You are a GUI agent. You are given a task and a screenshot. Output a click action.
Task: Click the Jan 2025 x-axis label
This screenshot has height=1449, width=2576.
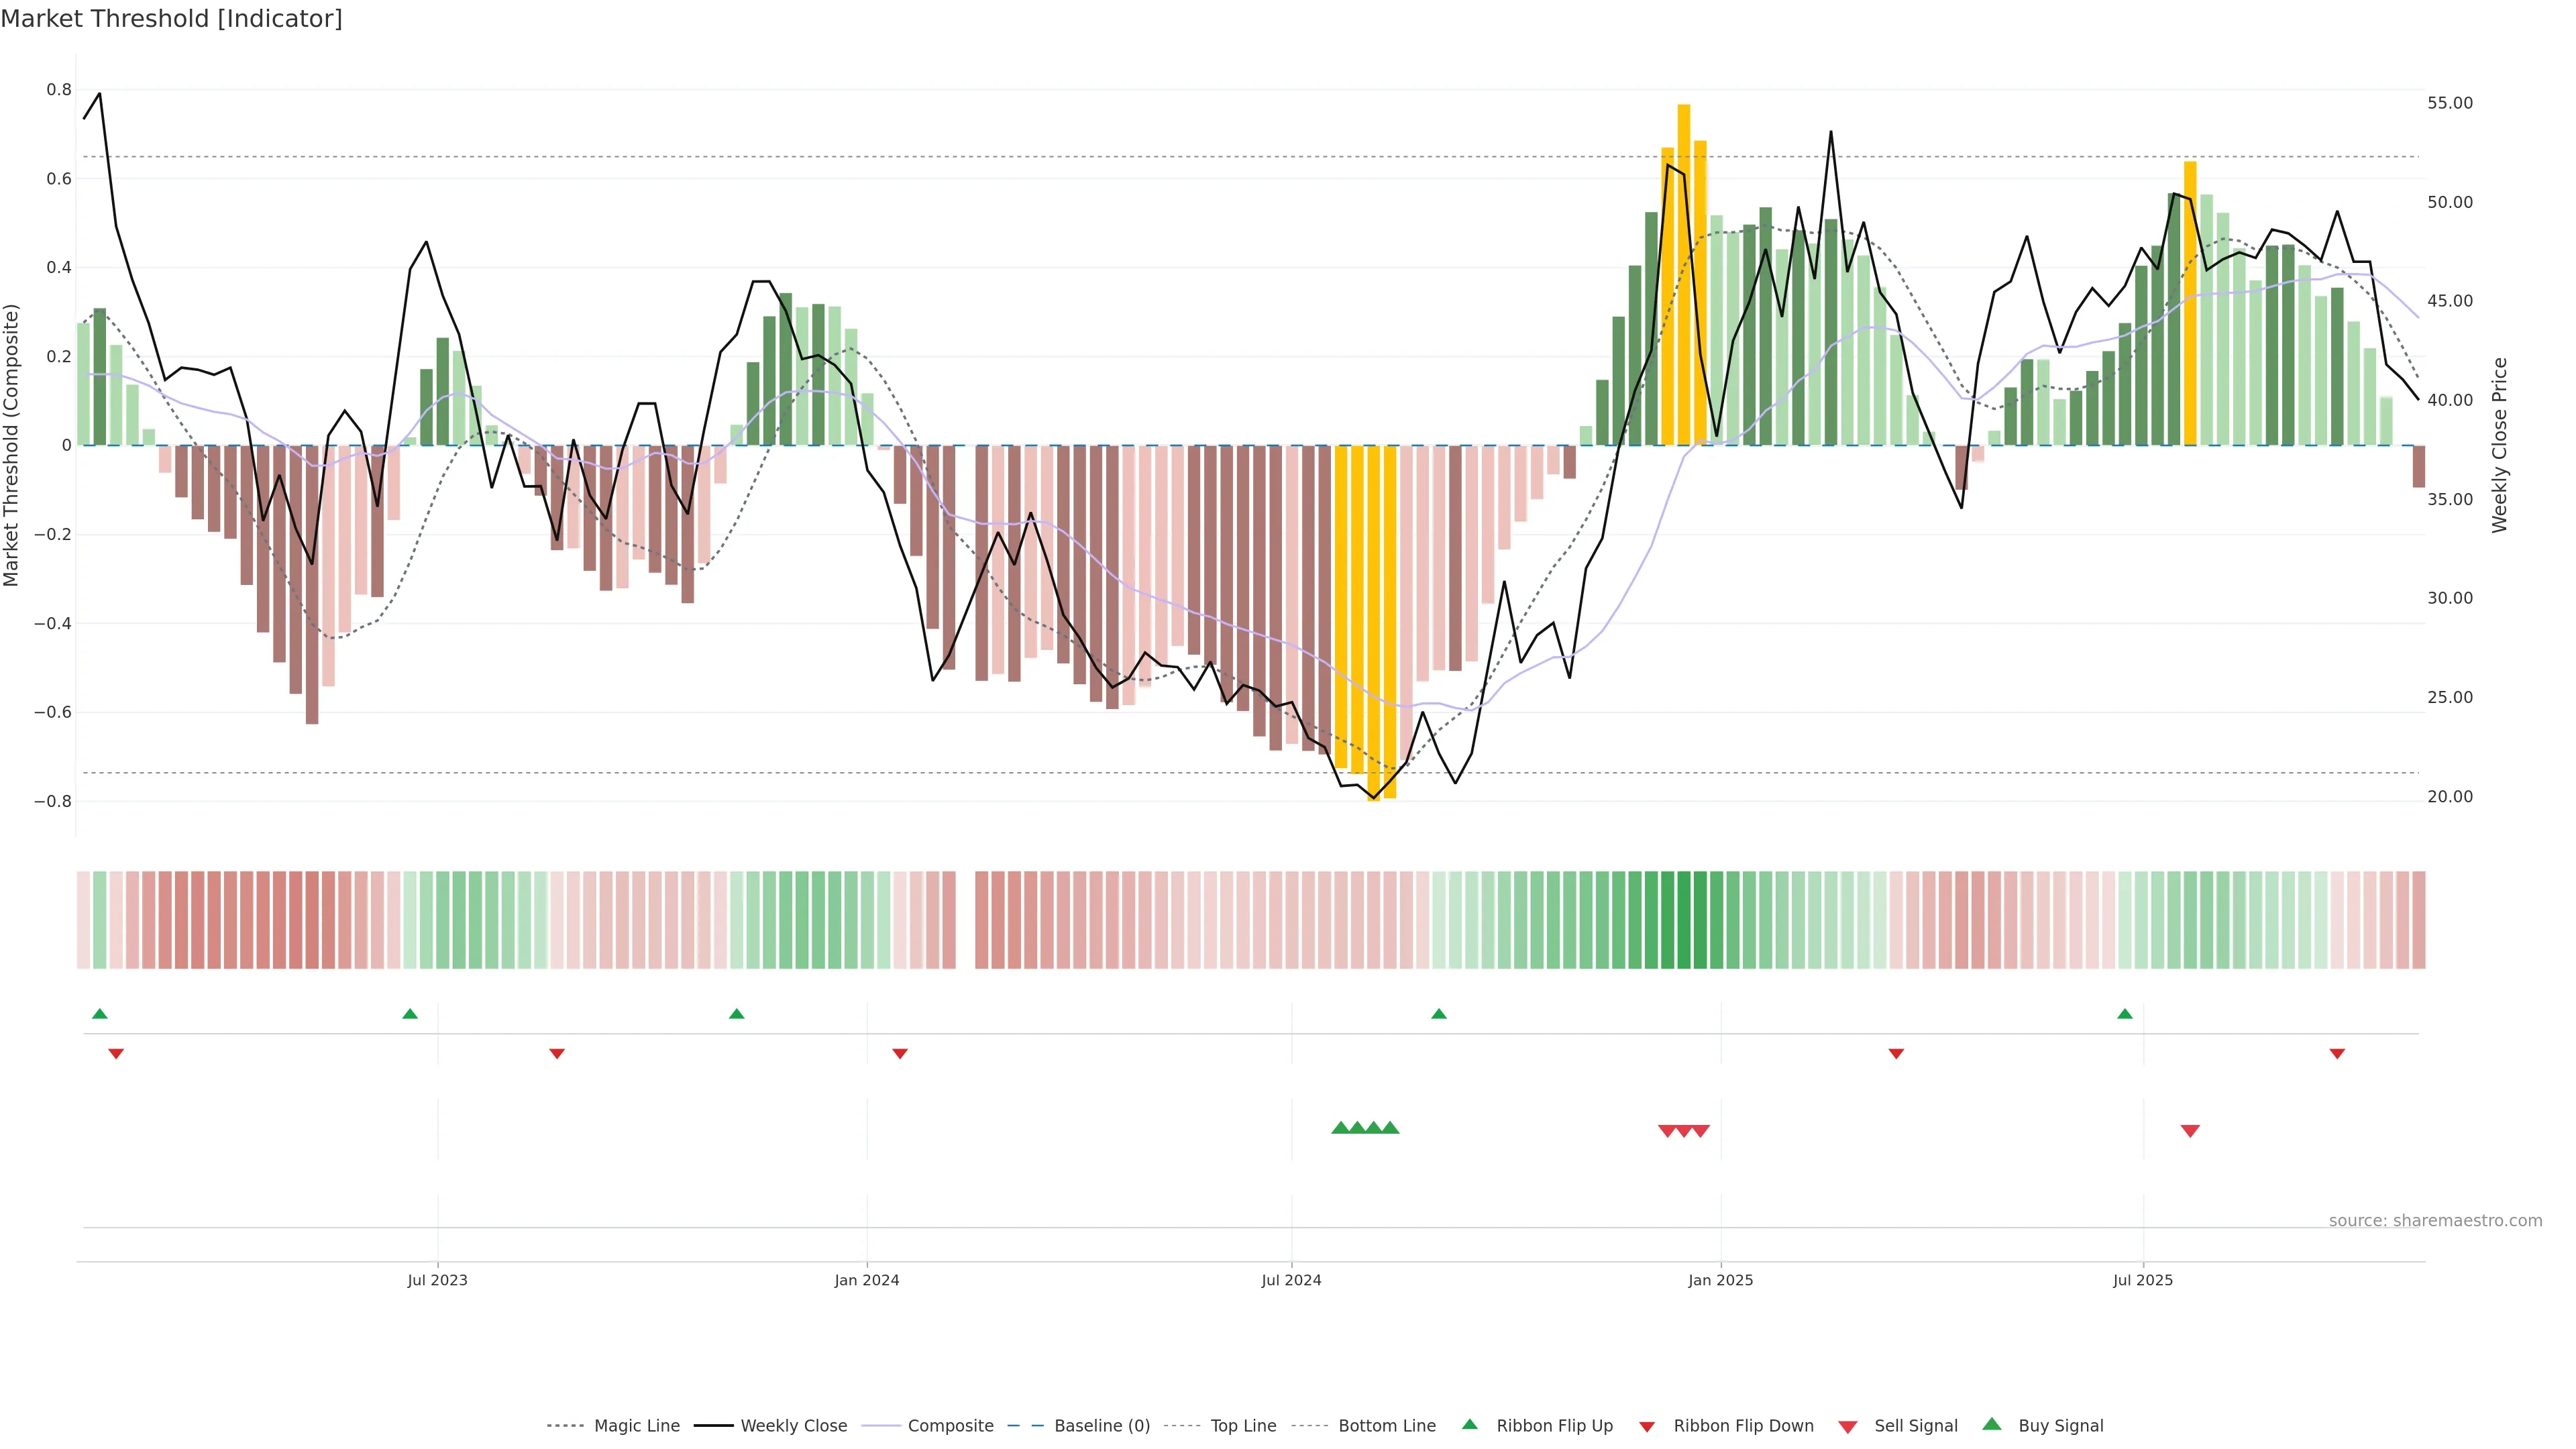click(1720, 1280)
